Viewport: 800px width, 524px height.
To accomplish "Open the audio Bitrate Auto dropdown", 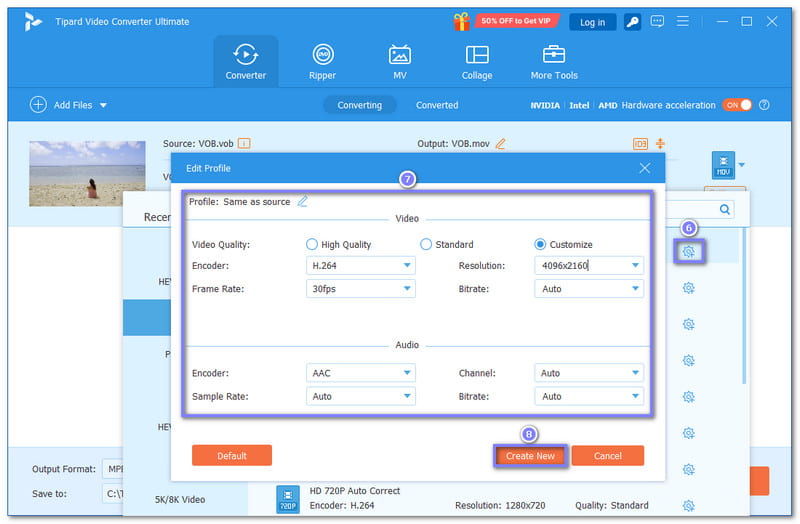I will click(589, 396).
